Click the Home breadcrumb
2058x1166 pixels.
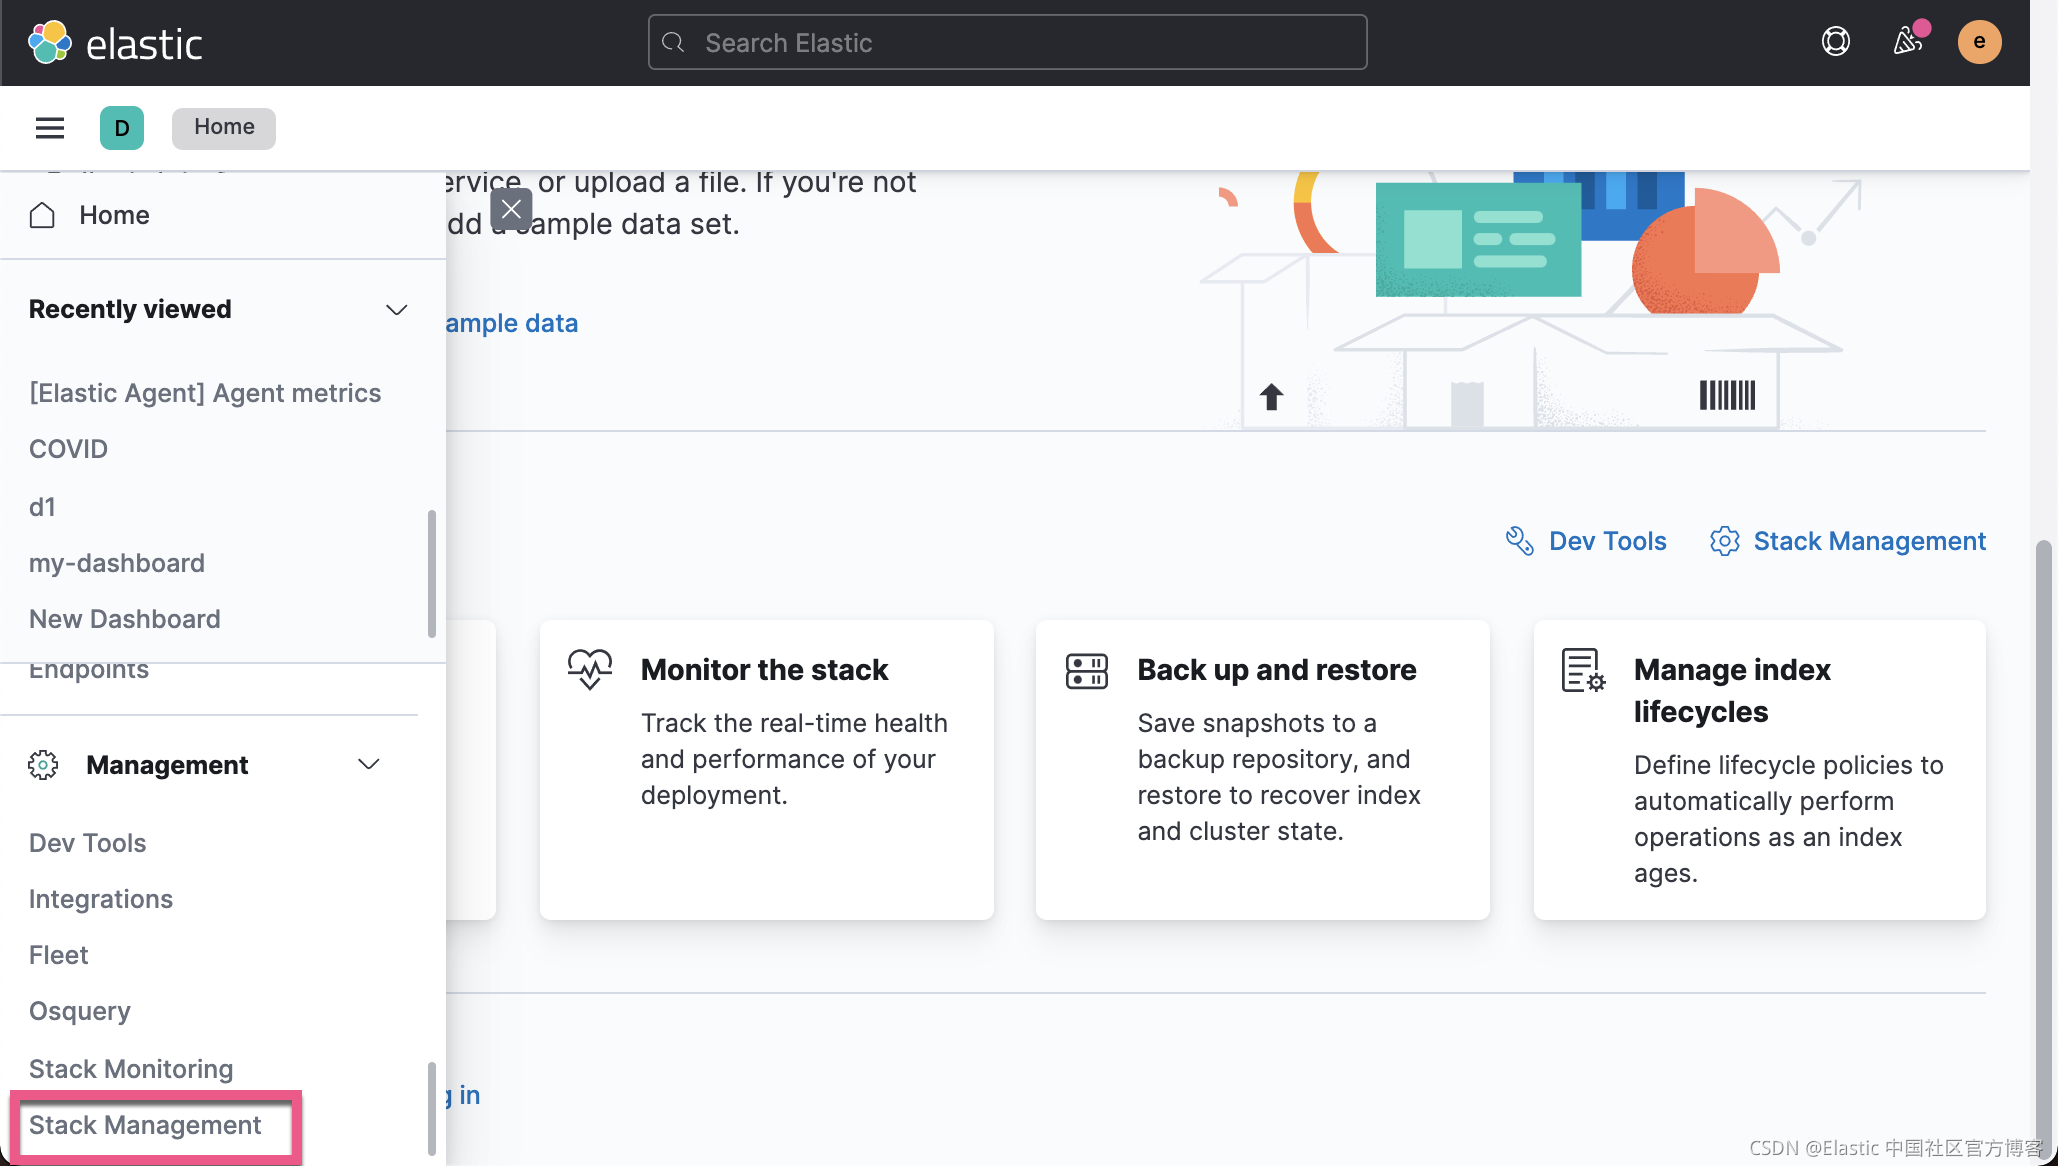point(224,127)
